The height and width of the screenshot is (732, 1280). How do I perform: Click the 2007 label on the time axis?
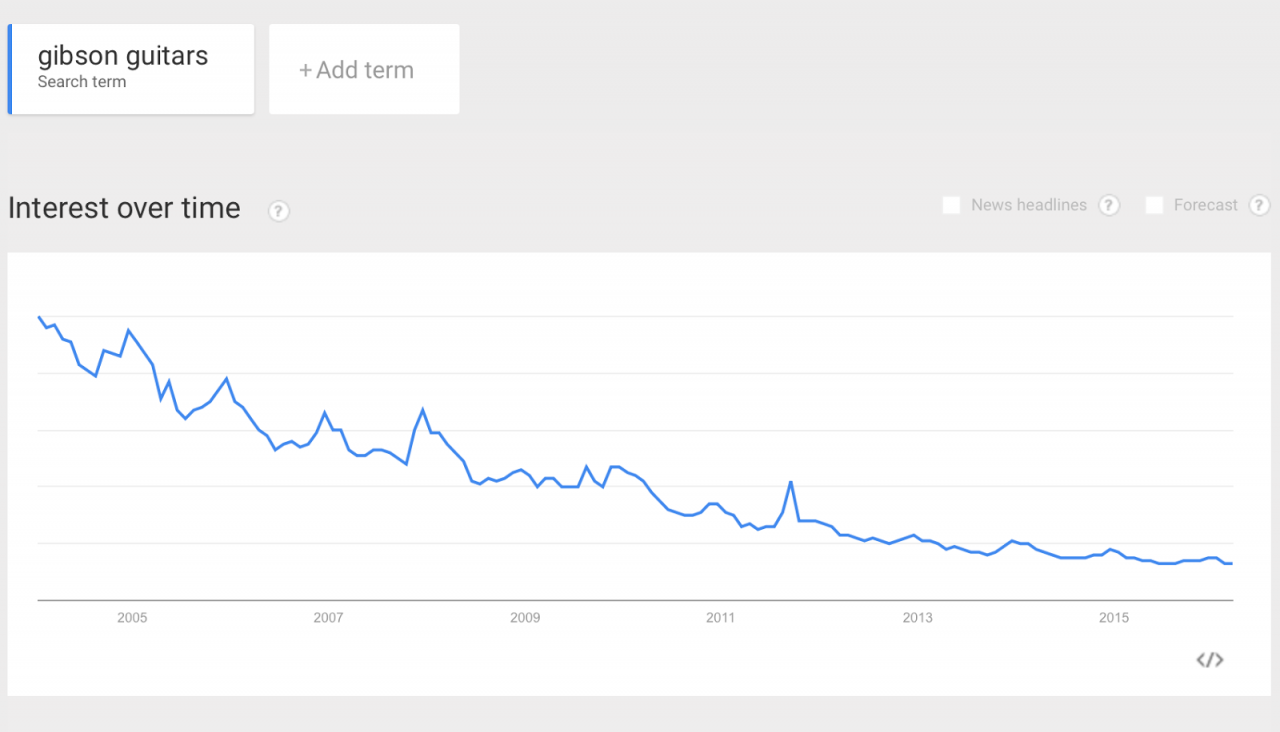pos(328,618)
